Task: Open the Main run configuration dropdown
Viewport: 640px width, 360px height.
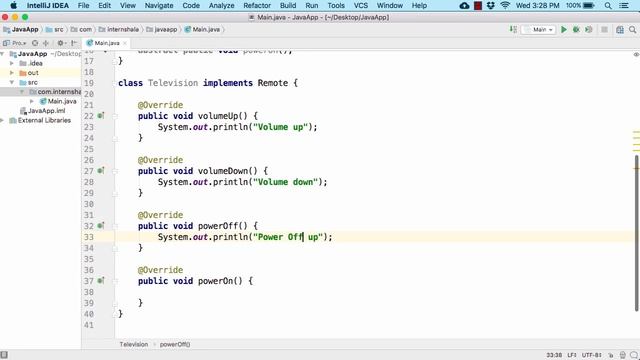Action: (x=538, y=29)
